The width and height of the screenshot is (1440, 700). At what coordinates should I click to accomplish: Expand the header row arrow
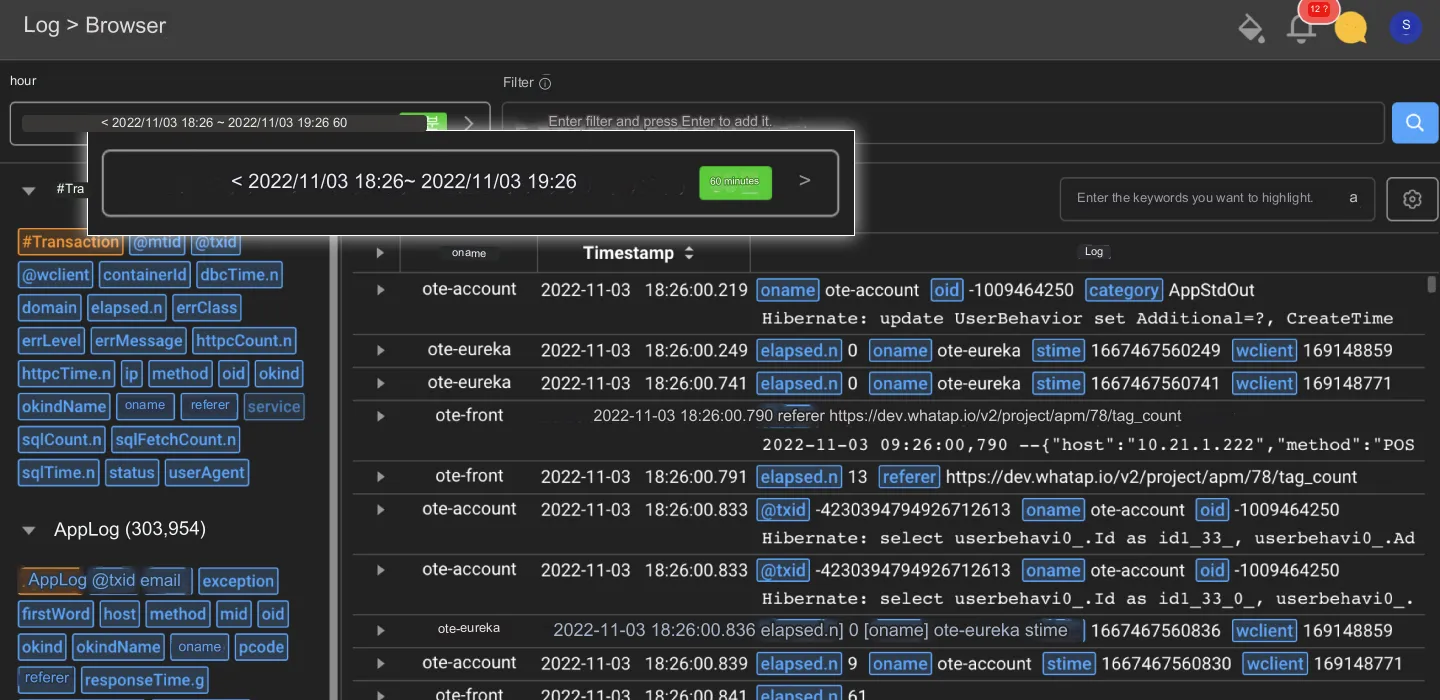point(380,254)
